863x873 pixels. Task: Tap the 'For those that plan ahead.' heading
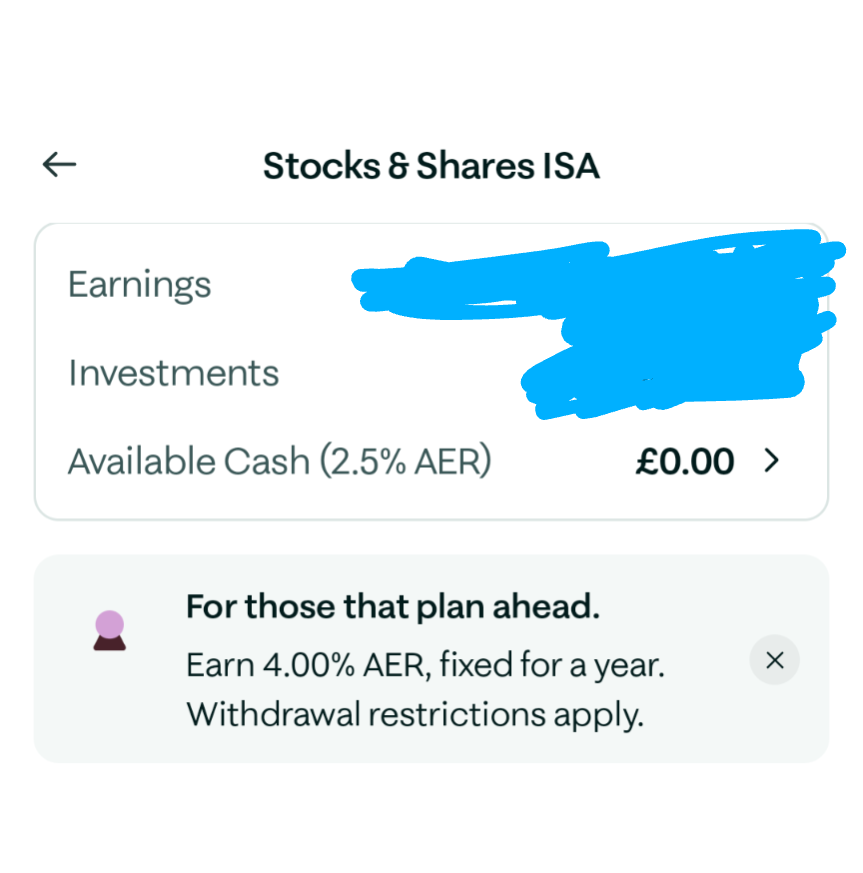(393, 607)
